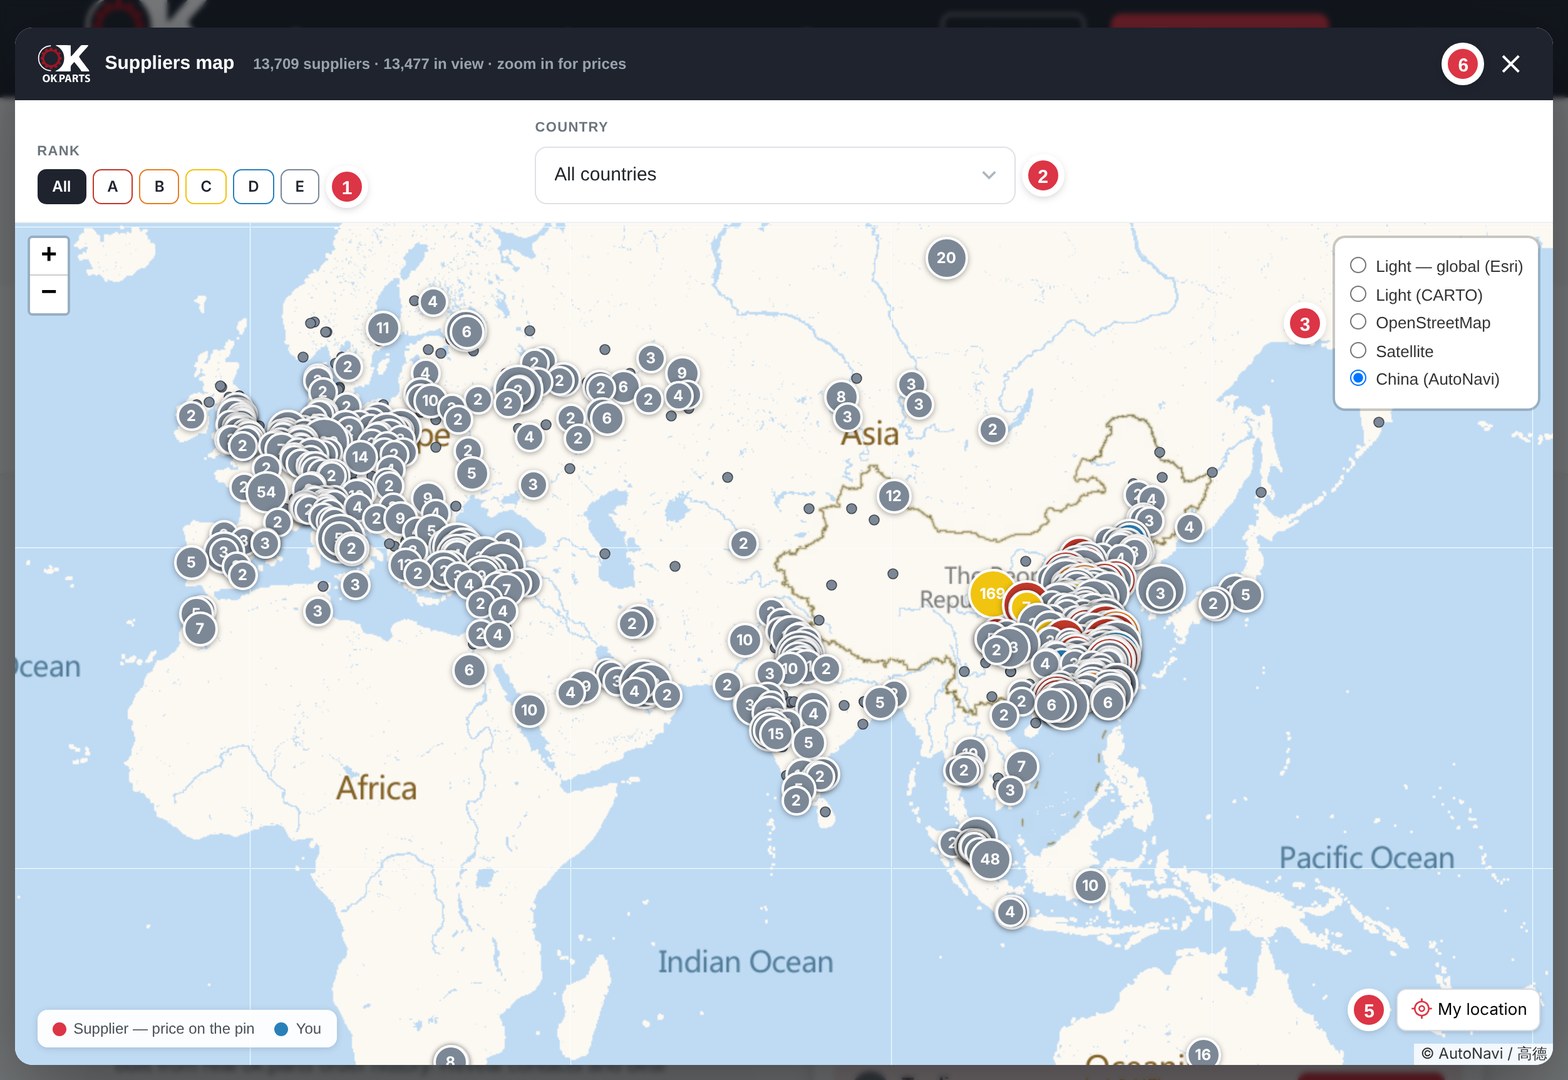The height and width of the screenshot is (1080, 1568).
Task: Open the 9 cluster east of the Urals
Action: coord(682,373)
